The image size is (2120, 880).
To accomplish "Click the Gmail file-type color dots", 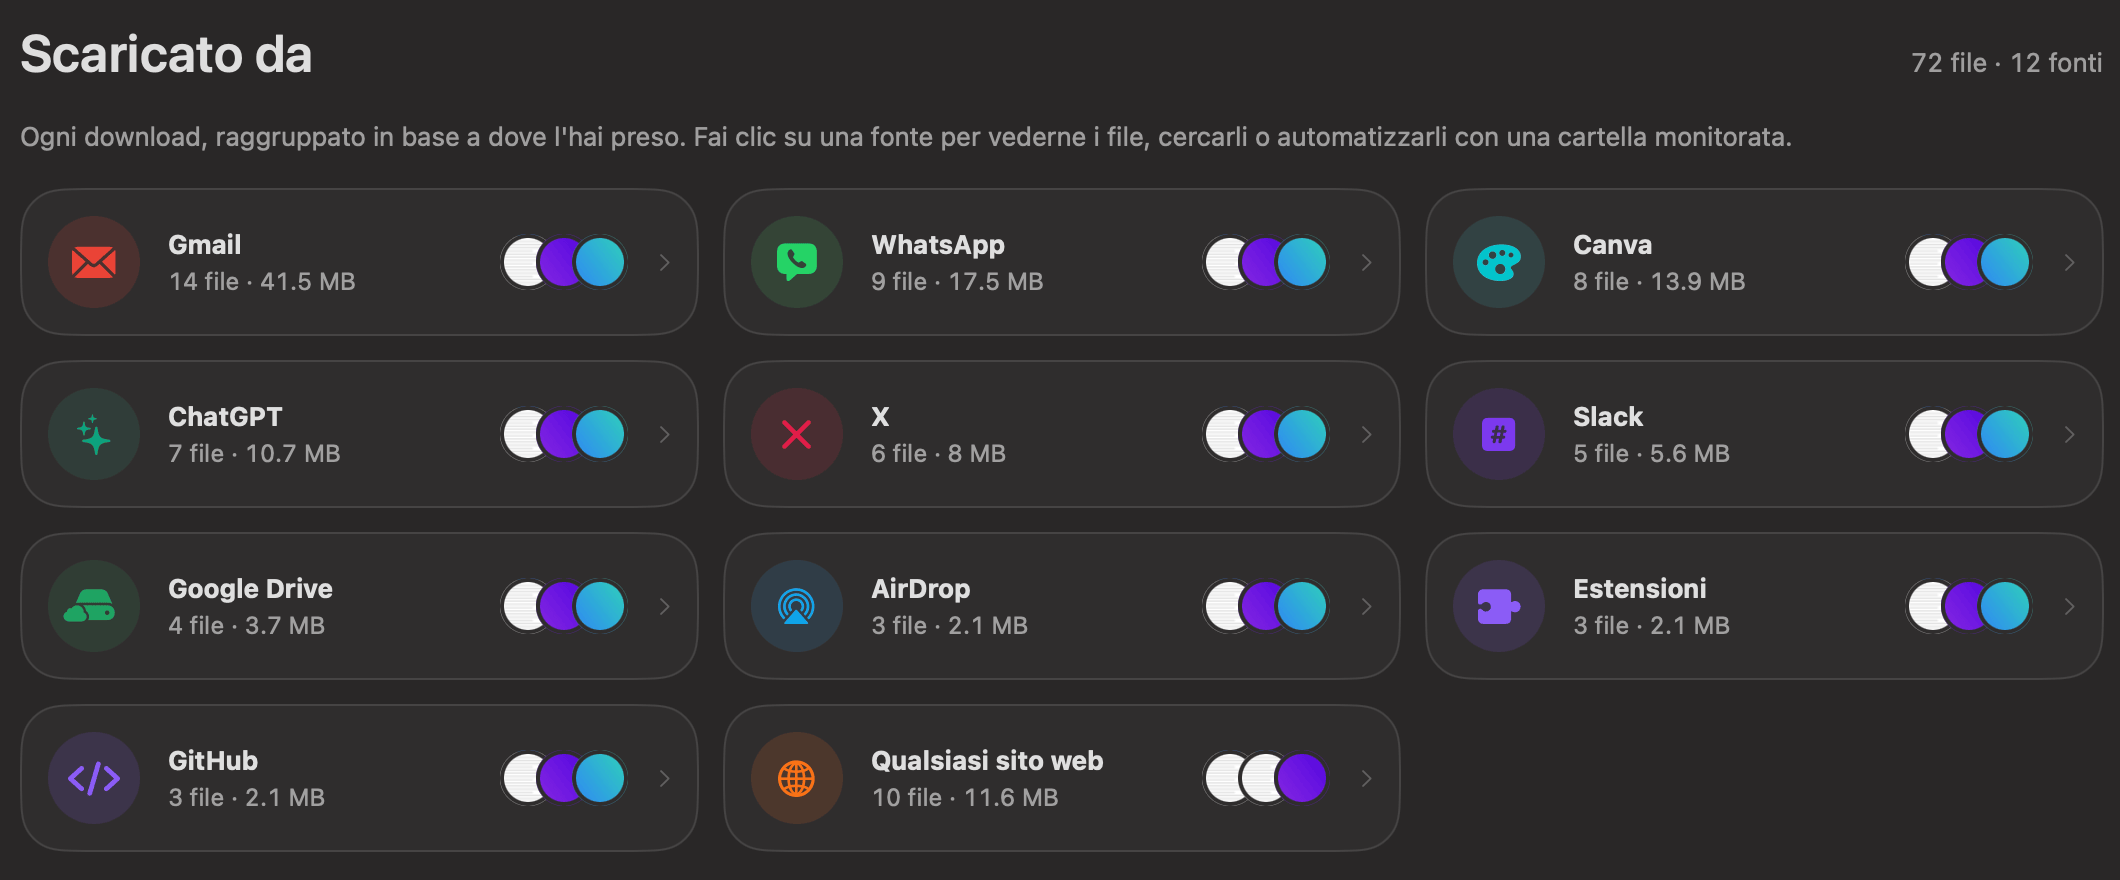I will pyautogui.click(x=564, y=262).
